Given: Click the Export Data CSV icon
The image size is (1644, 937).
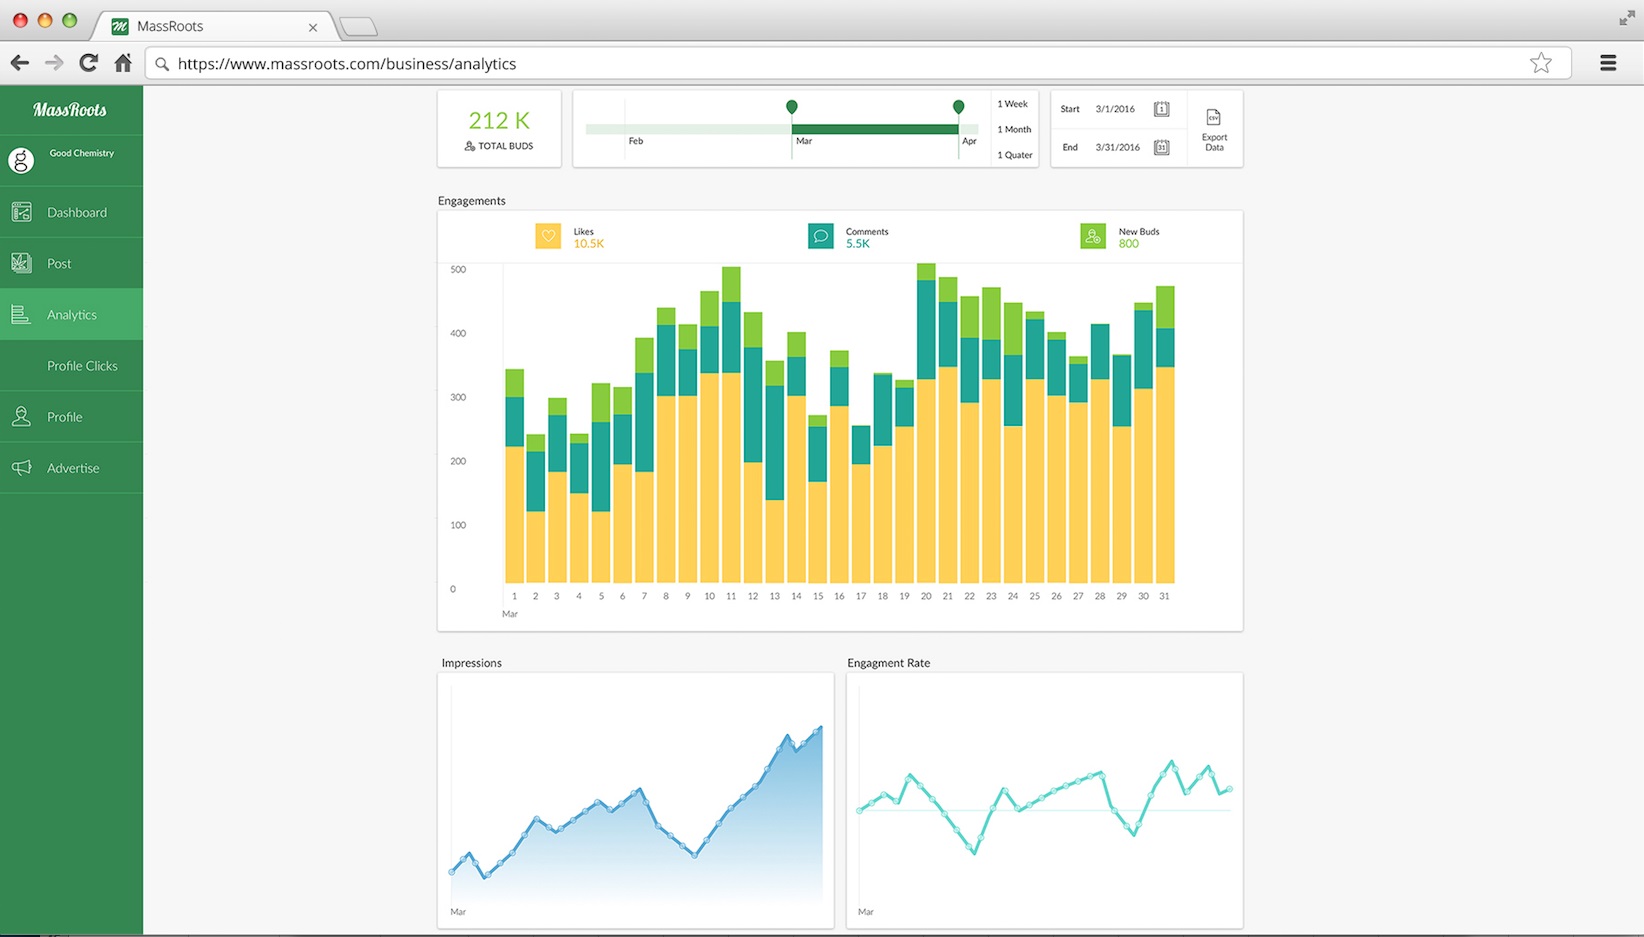Looking at the screenshot, I should (x=1213, y=118).
